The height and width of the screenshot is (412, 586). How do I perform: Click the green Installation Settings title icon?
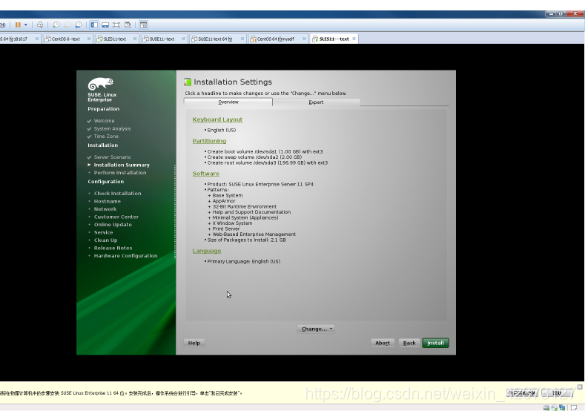coord(188,82)
